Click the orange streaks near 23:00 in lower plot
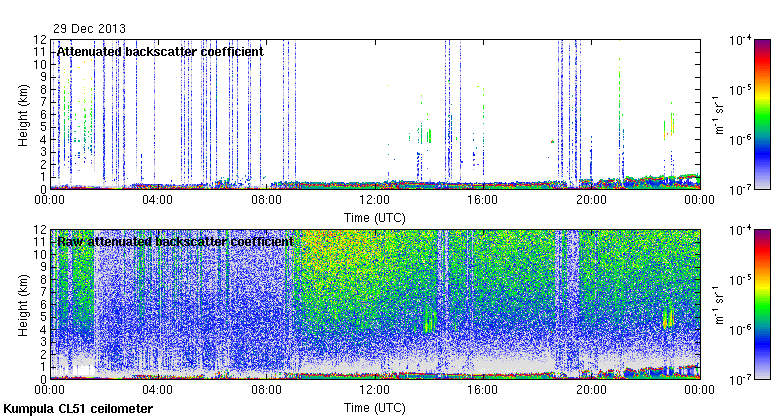 tap(669, 318)
